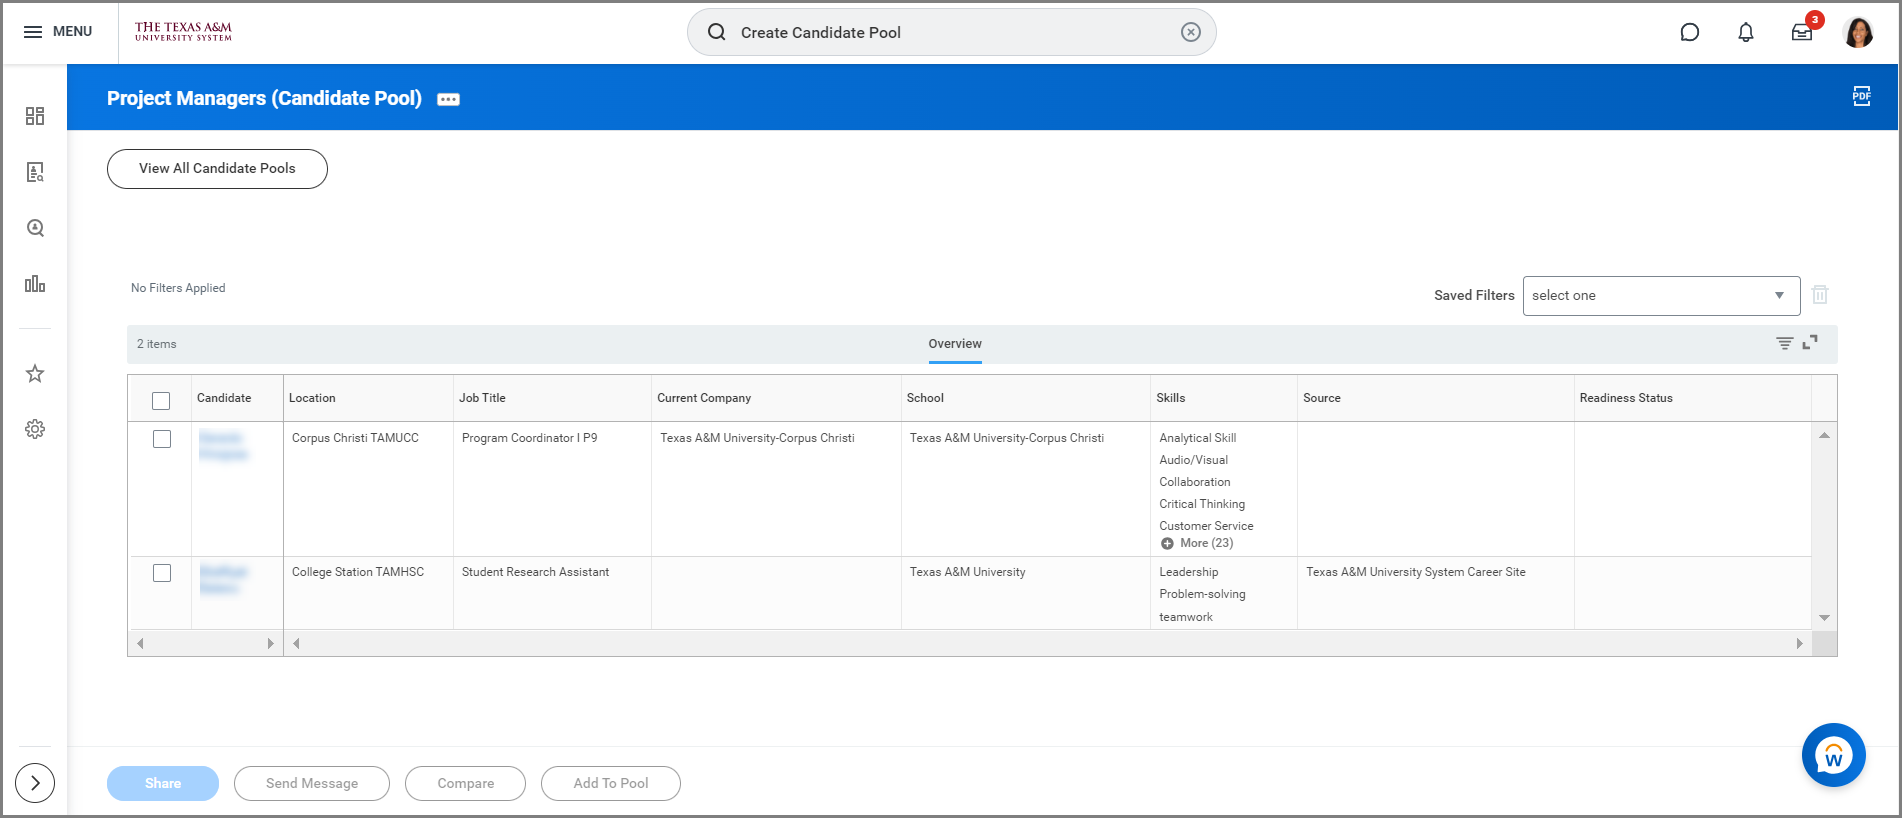Expand the left sidebar arrow button

35,783
